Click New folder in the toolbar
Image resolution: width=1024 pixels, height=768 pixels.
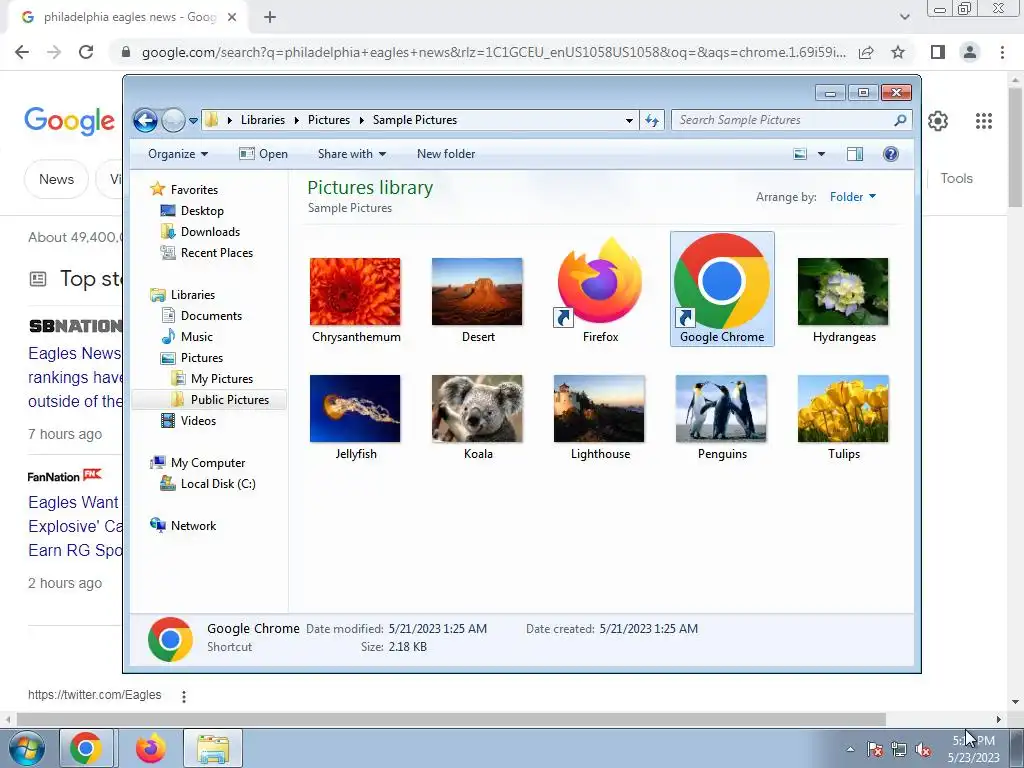pos(446,154)
